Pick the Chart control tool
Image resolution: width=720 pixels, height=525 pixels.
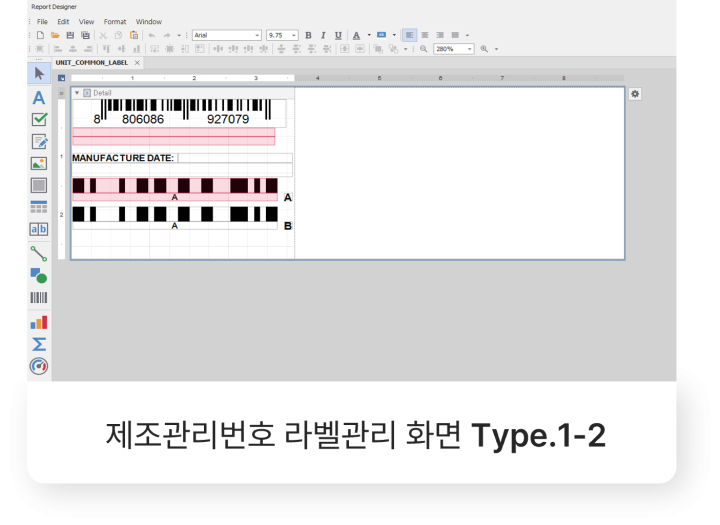pyautogui.click(x=39, y=322)
